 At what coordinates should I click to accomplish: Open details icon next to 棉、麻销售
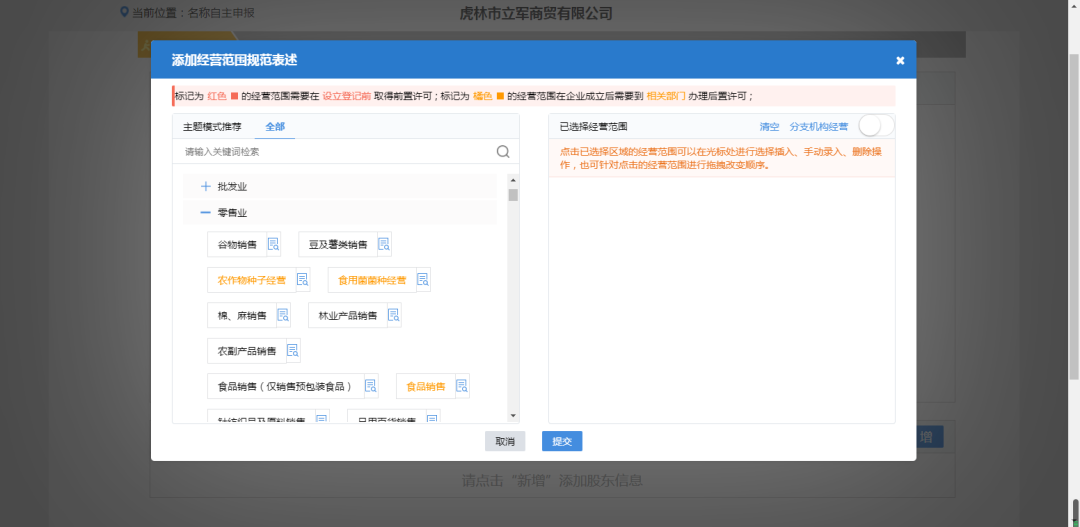(x=283, y=315)
